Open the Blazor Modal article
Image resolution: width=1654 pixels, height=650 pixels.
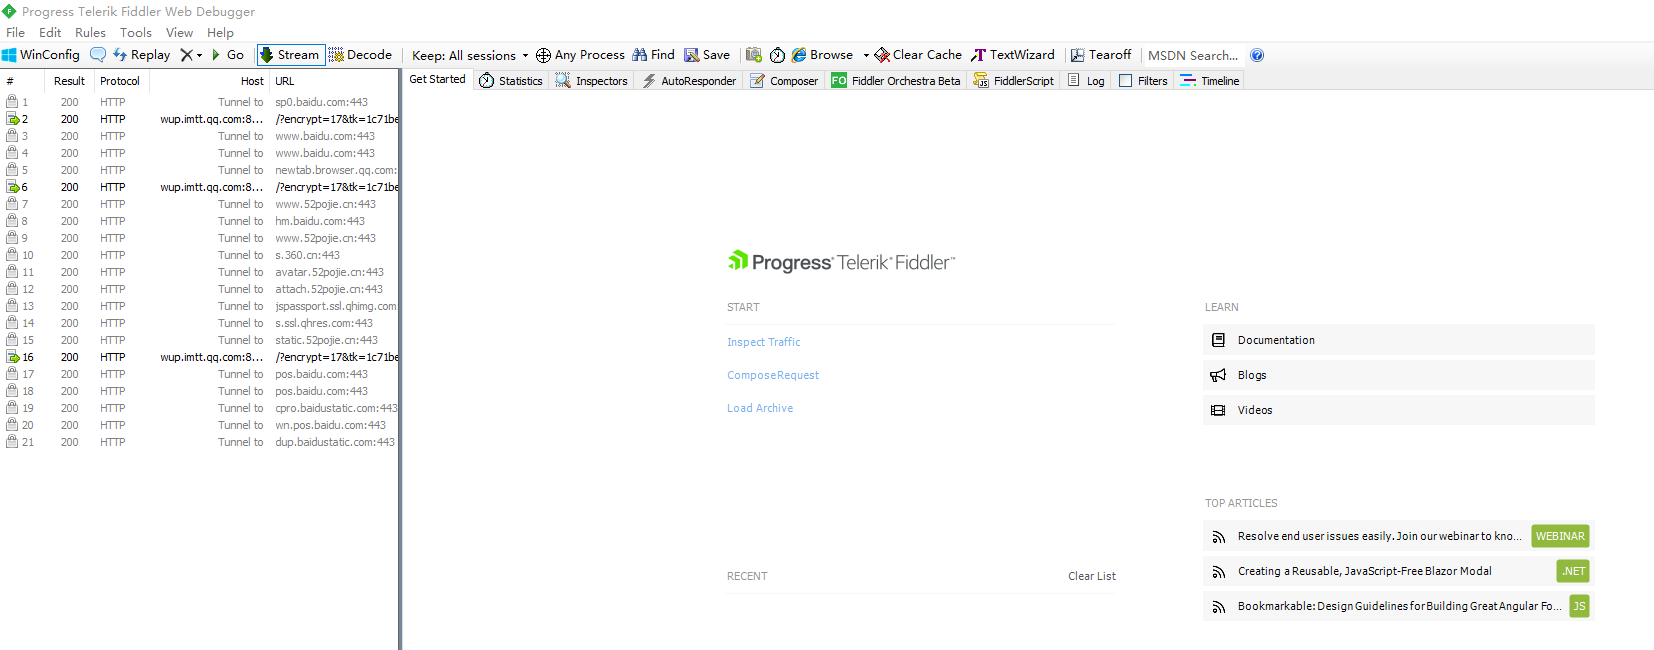(x=1364, y=571)
